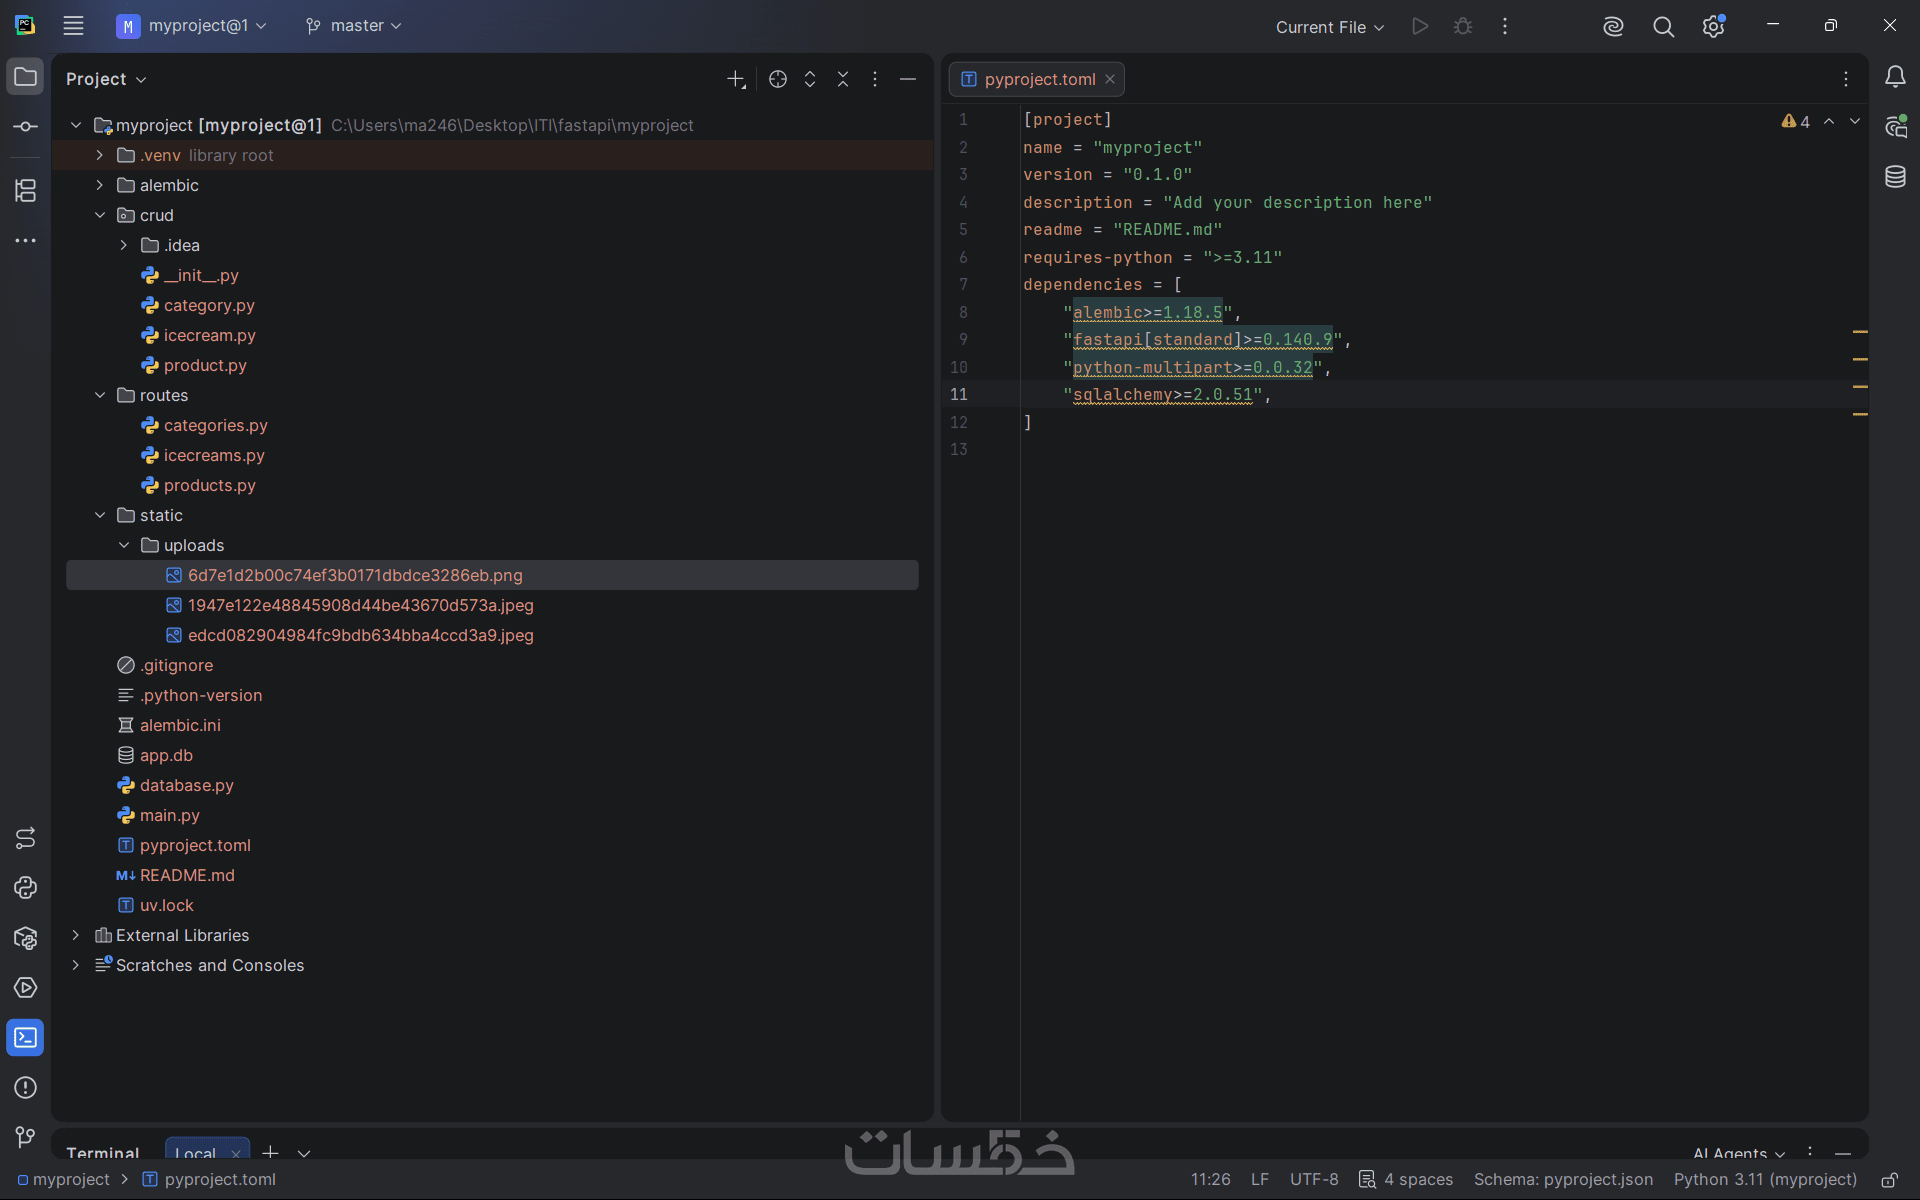Click the 11:26 caret position indicator
Screen dimensions: 1920x1200
[x=1210, y=1180]
